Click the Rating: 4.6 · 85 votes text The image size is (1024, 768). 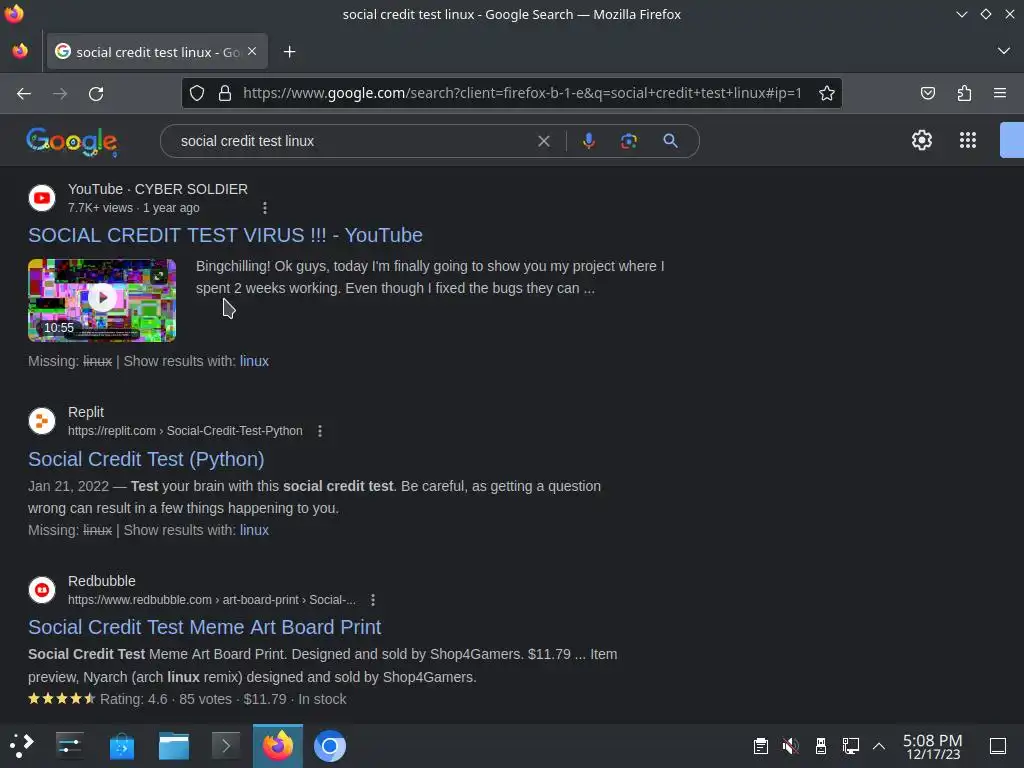(166, 699)
